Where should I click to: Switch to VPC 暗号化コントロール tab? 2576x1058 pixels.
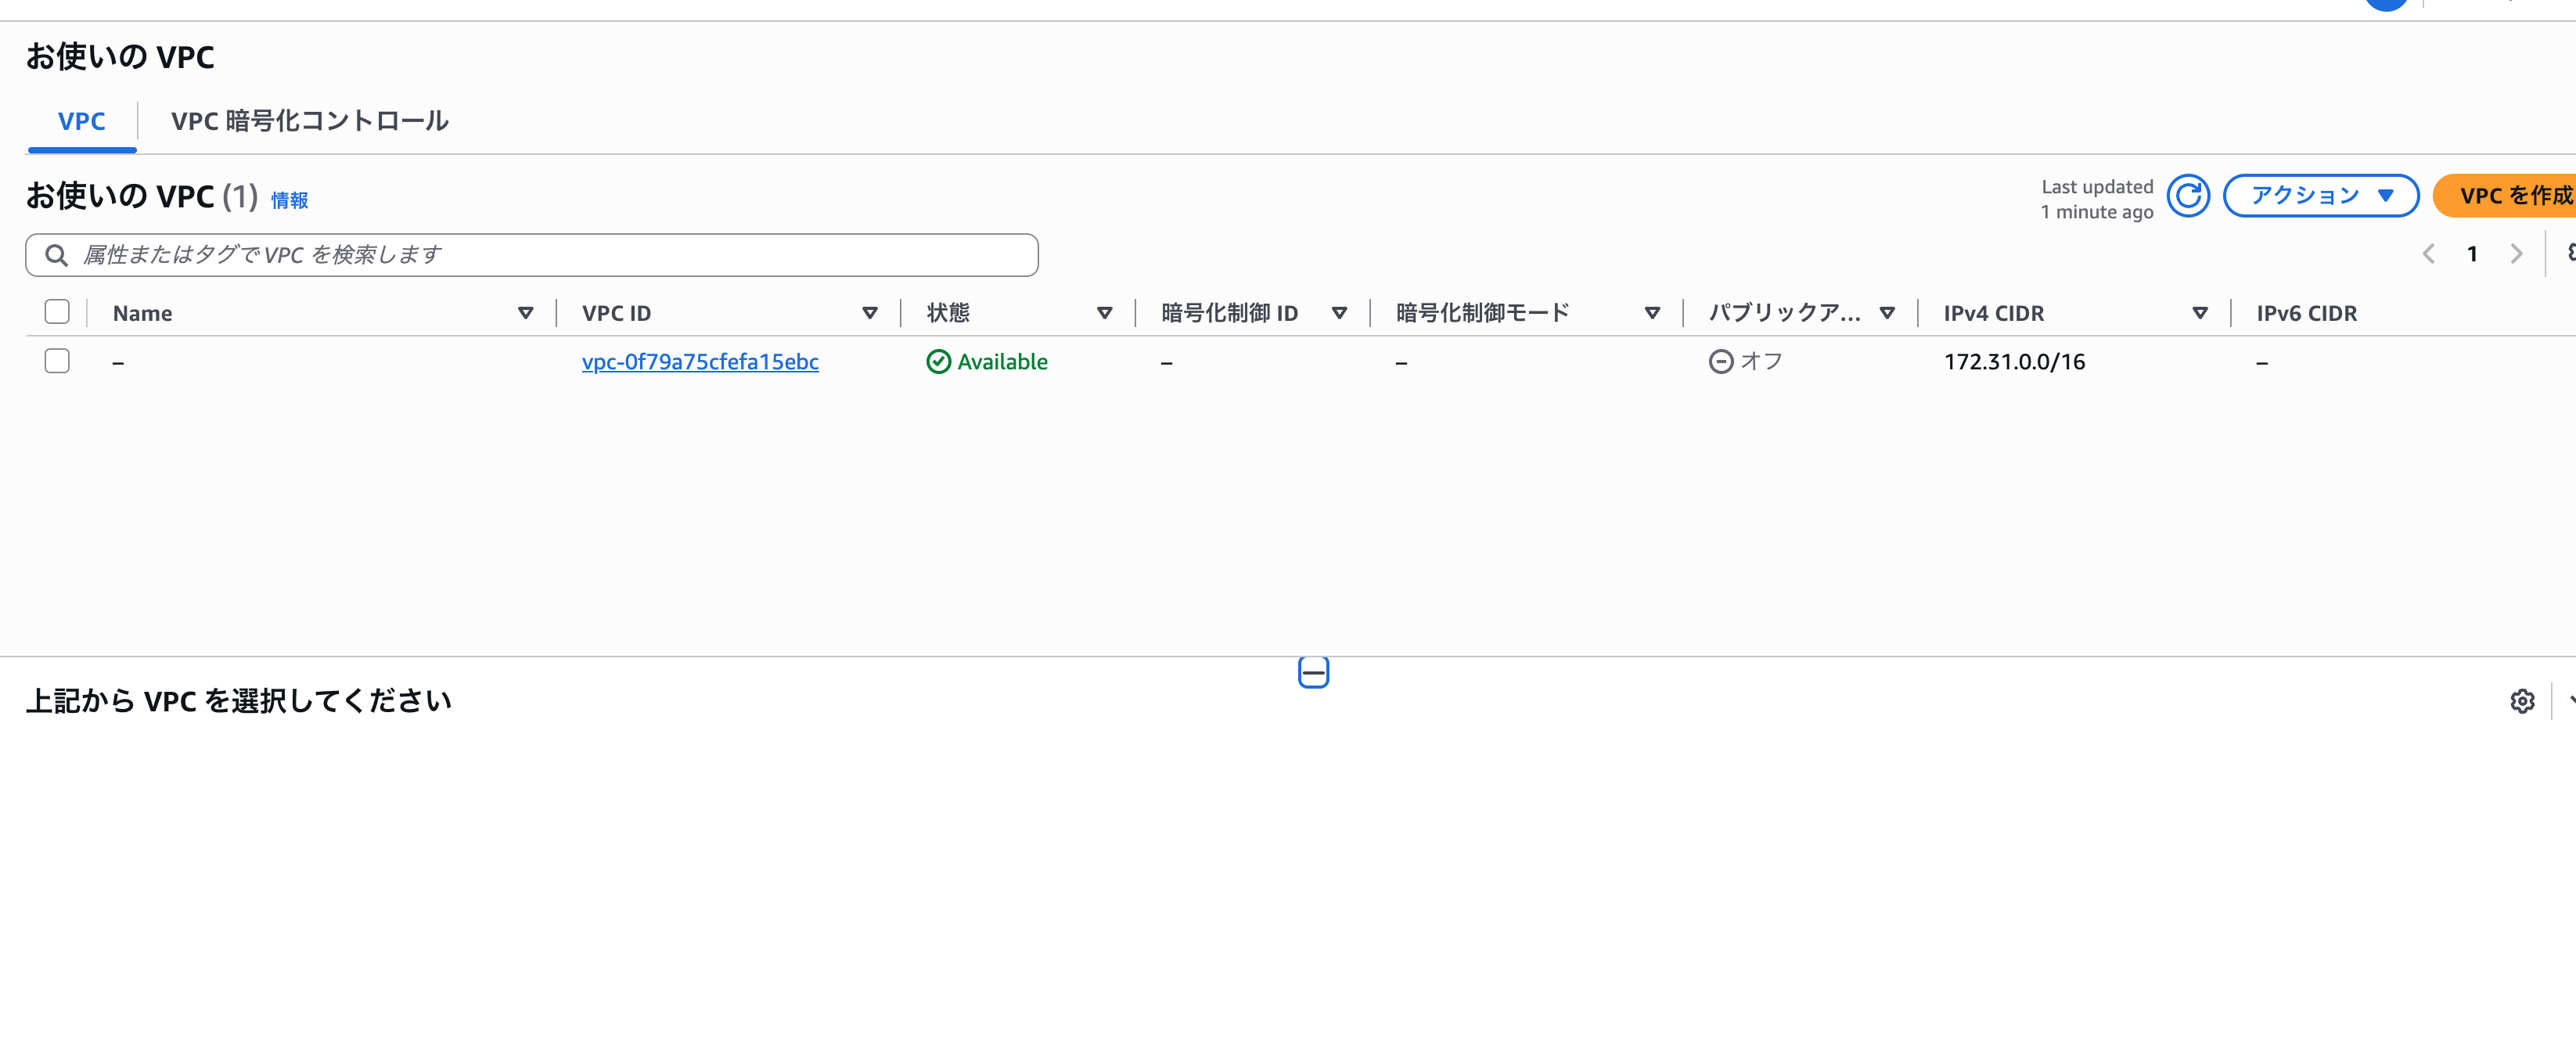pyautogui.click(x=310, y=121)
